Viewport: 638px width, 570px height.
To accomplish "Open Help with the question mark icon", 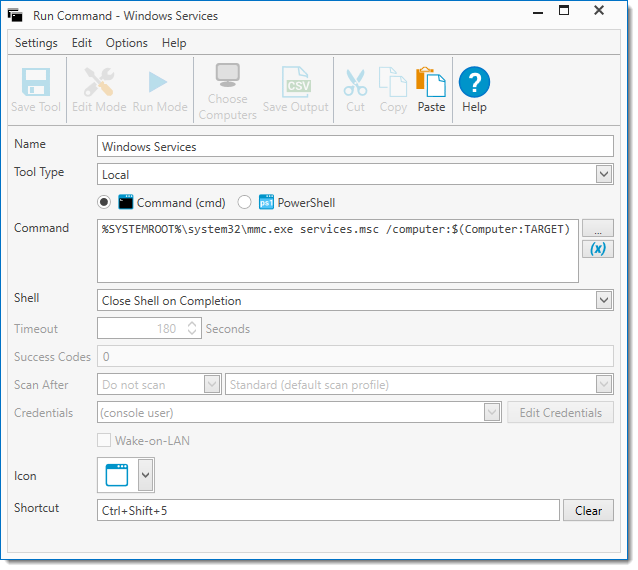I will 474,82.
